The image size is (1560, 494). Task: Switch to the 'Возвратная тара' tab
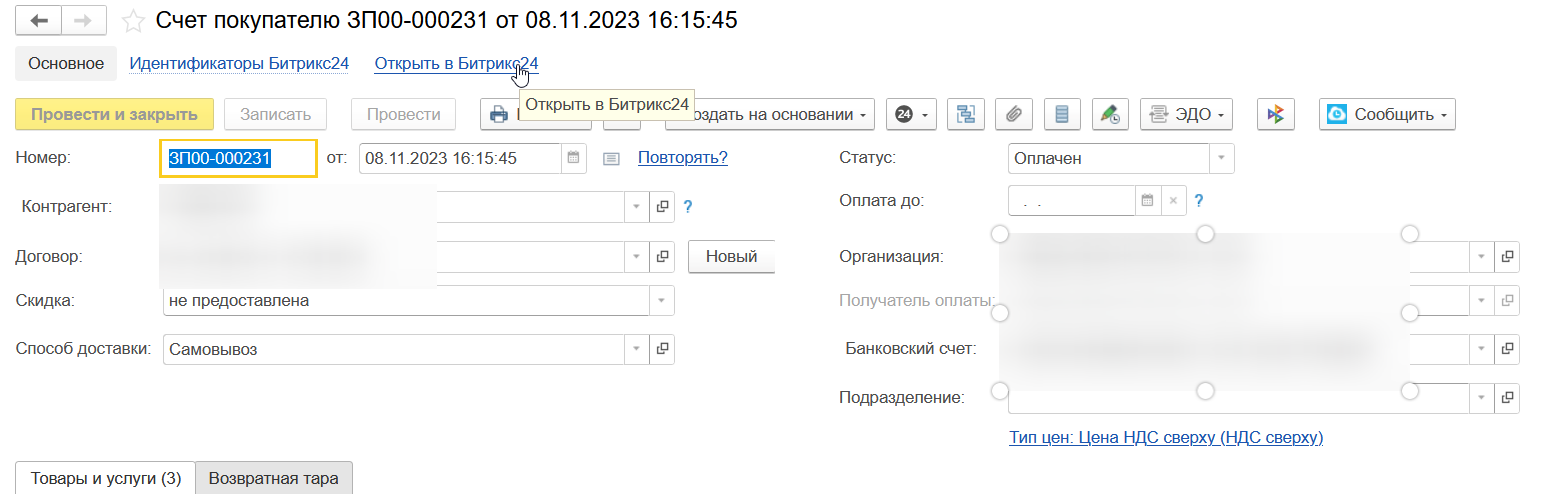(x=273, y=478)
